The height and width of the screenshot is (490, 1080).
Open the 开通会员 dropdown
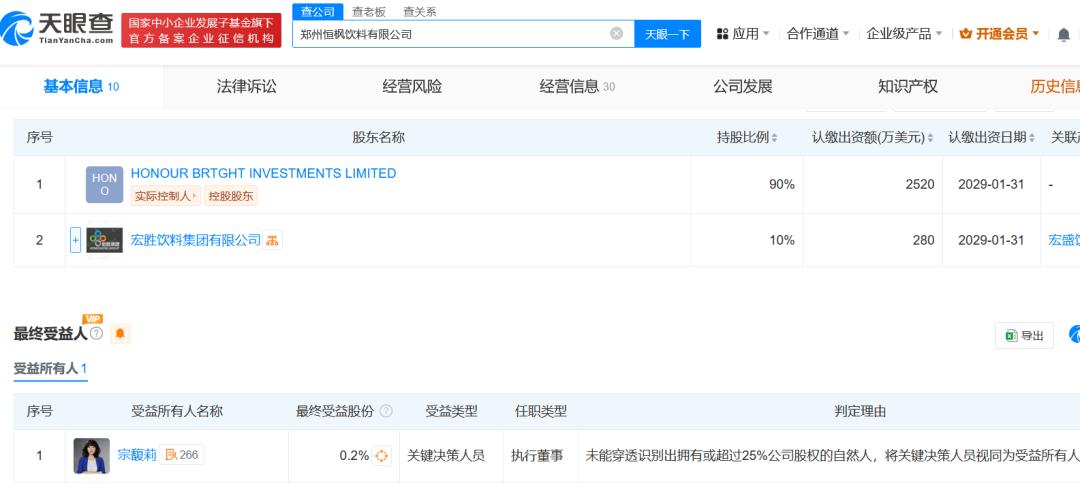point(999,34)
